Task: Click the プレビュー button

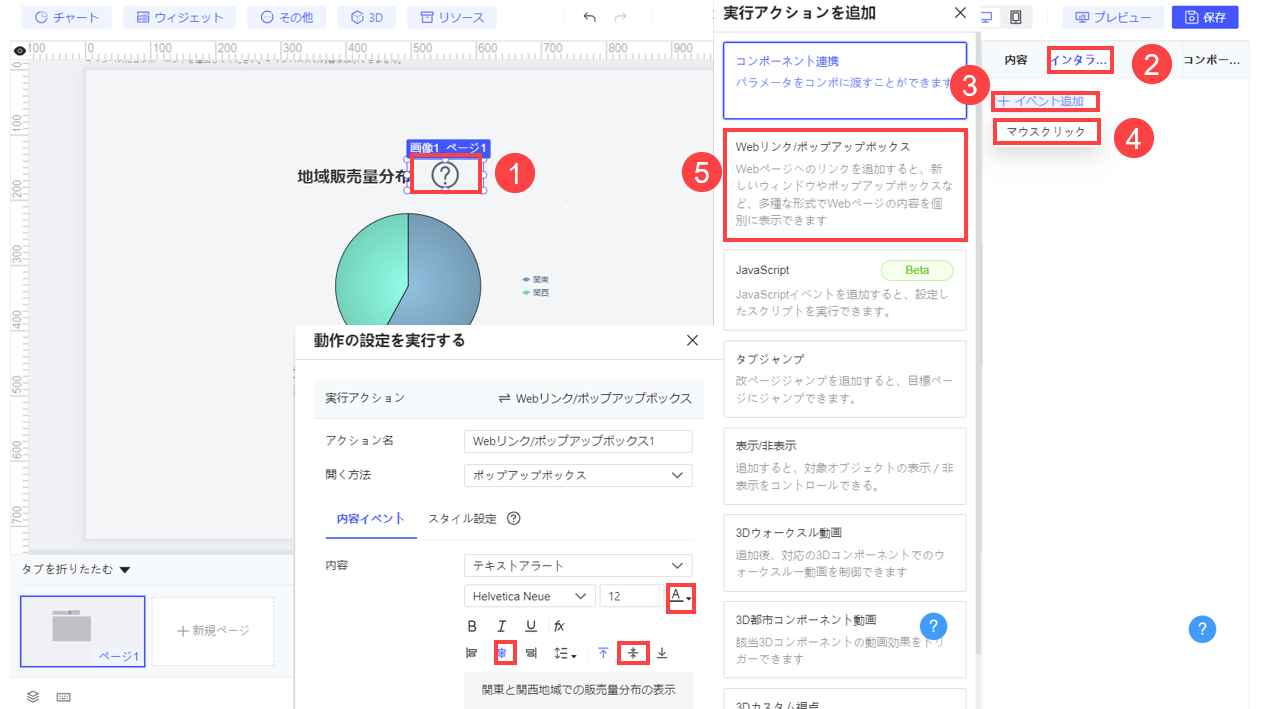Action: point(1113,17)
